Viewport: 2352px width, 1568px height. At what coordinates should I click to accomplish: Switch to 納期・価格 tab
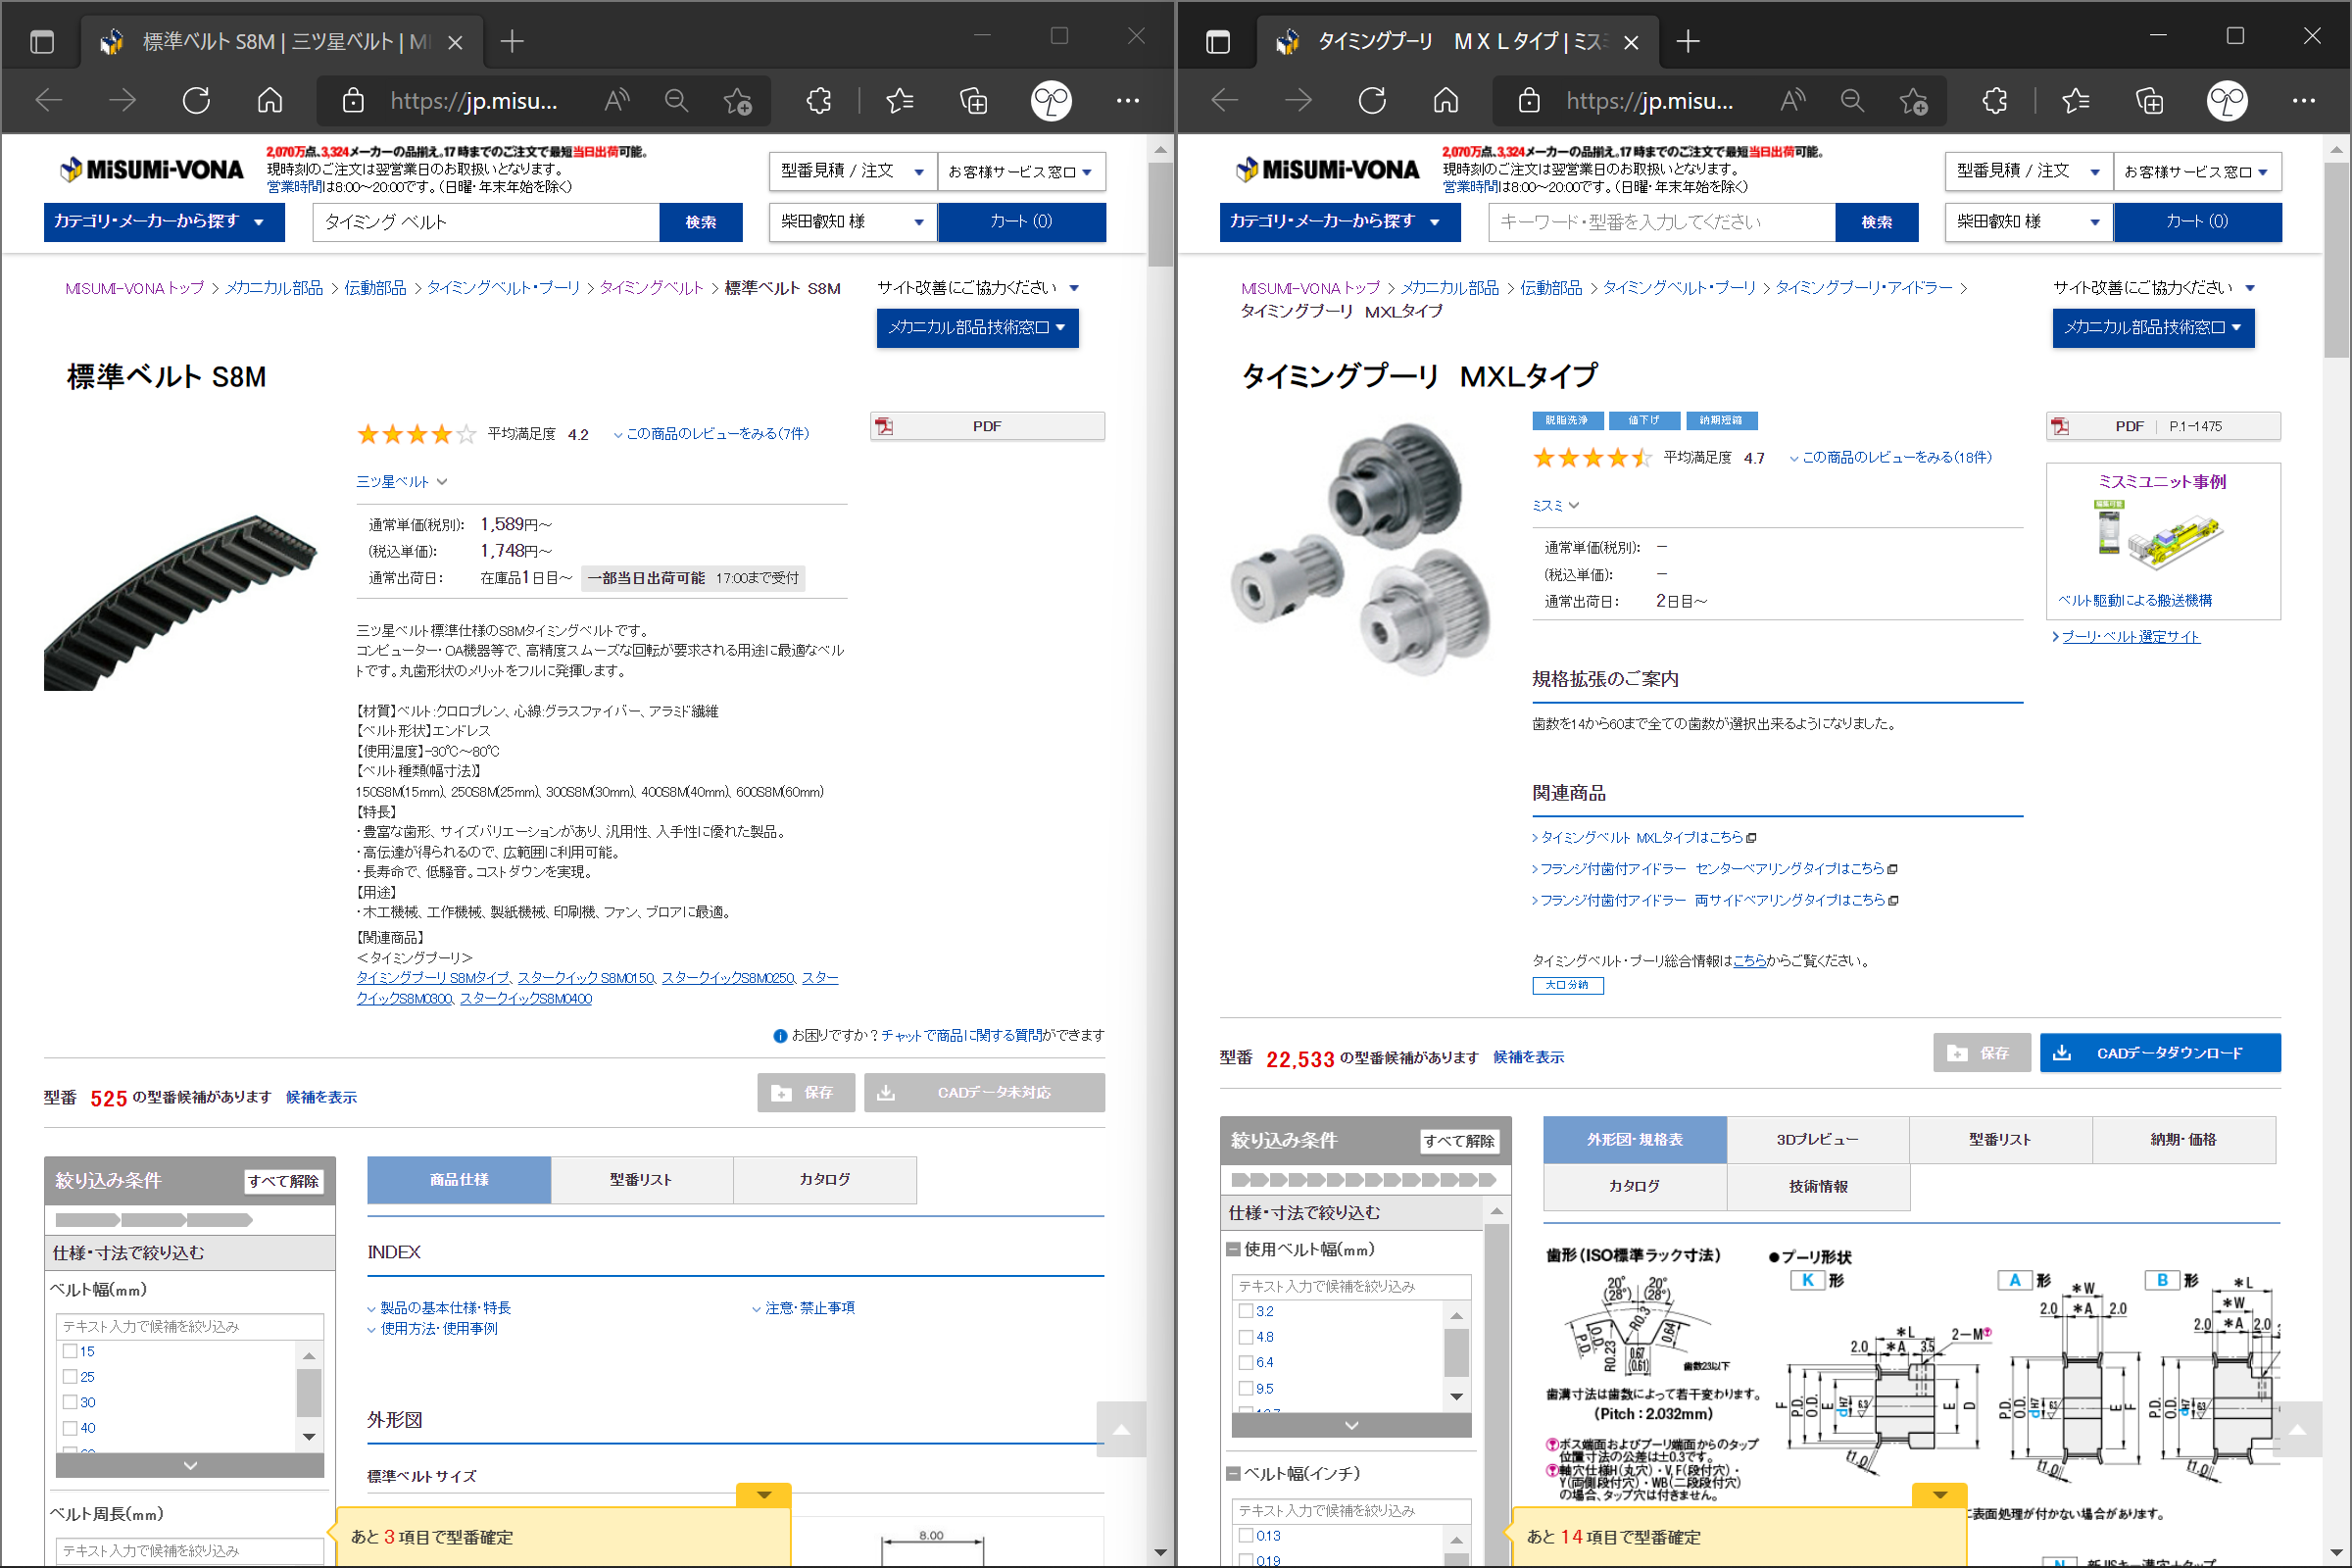pyautogui.click(x=2183, y=1140)
